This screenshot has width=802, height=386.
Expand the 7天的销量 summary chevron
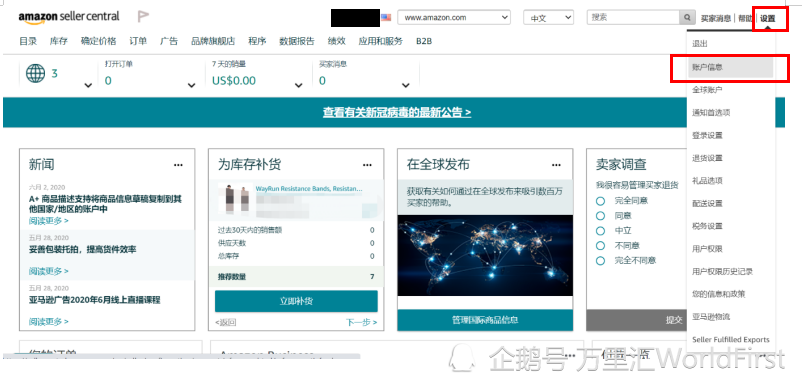pyautogui.click(x=298, y=85)
